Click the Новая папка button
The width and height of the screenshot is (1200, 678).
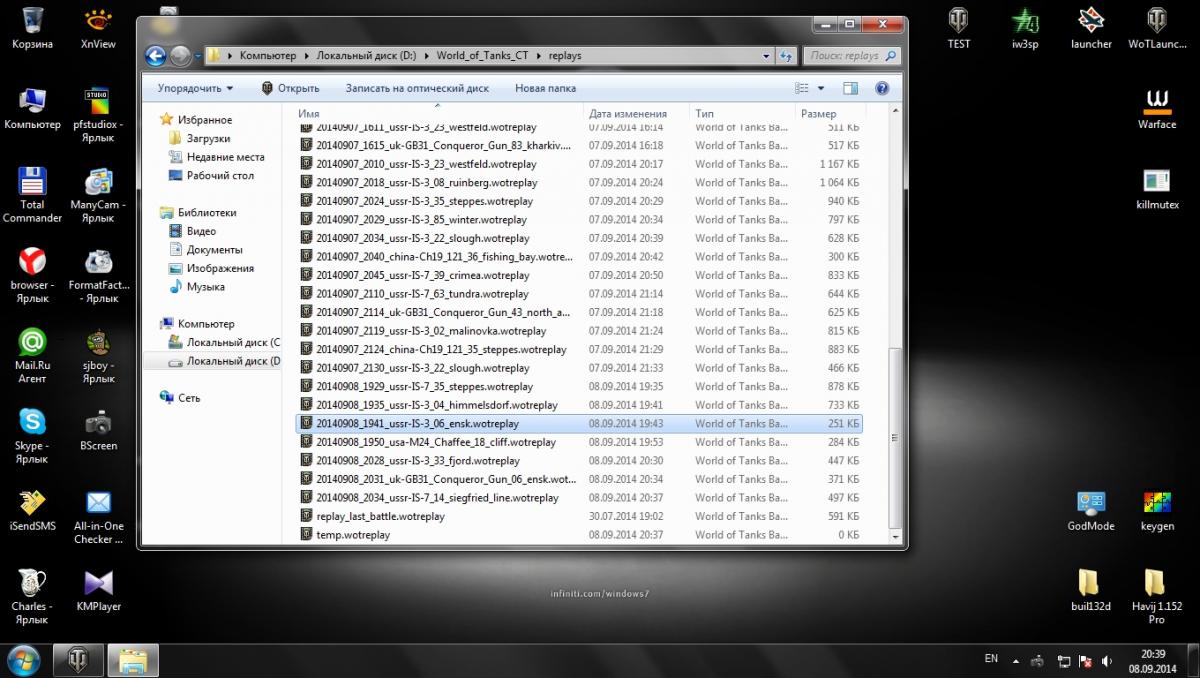point(545,88)
